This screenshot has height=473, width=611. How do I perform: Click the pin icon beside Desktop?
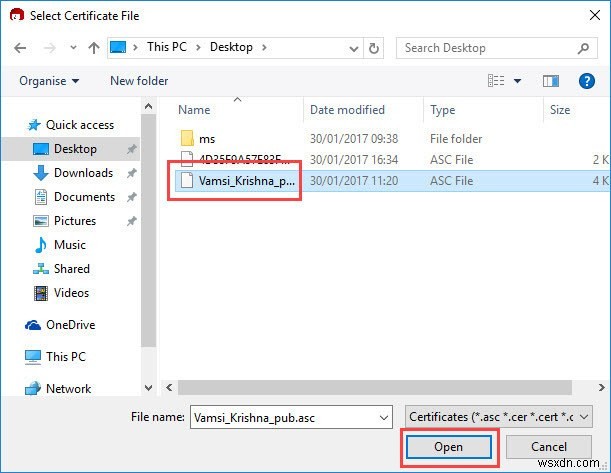tap(132, 149)
